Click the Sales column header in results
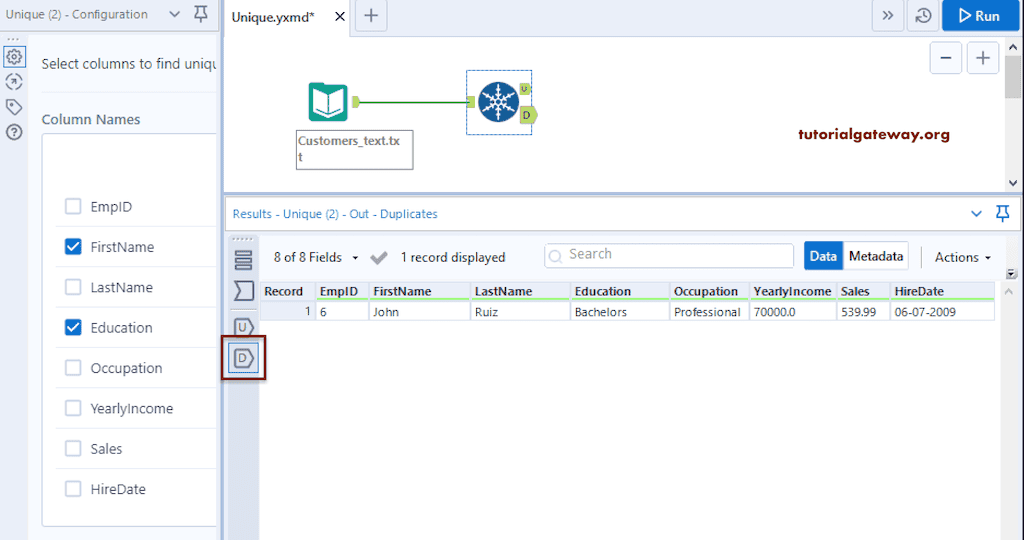The height and width of the screenshot is (540, 1024). coord(863,291)
